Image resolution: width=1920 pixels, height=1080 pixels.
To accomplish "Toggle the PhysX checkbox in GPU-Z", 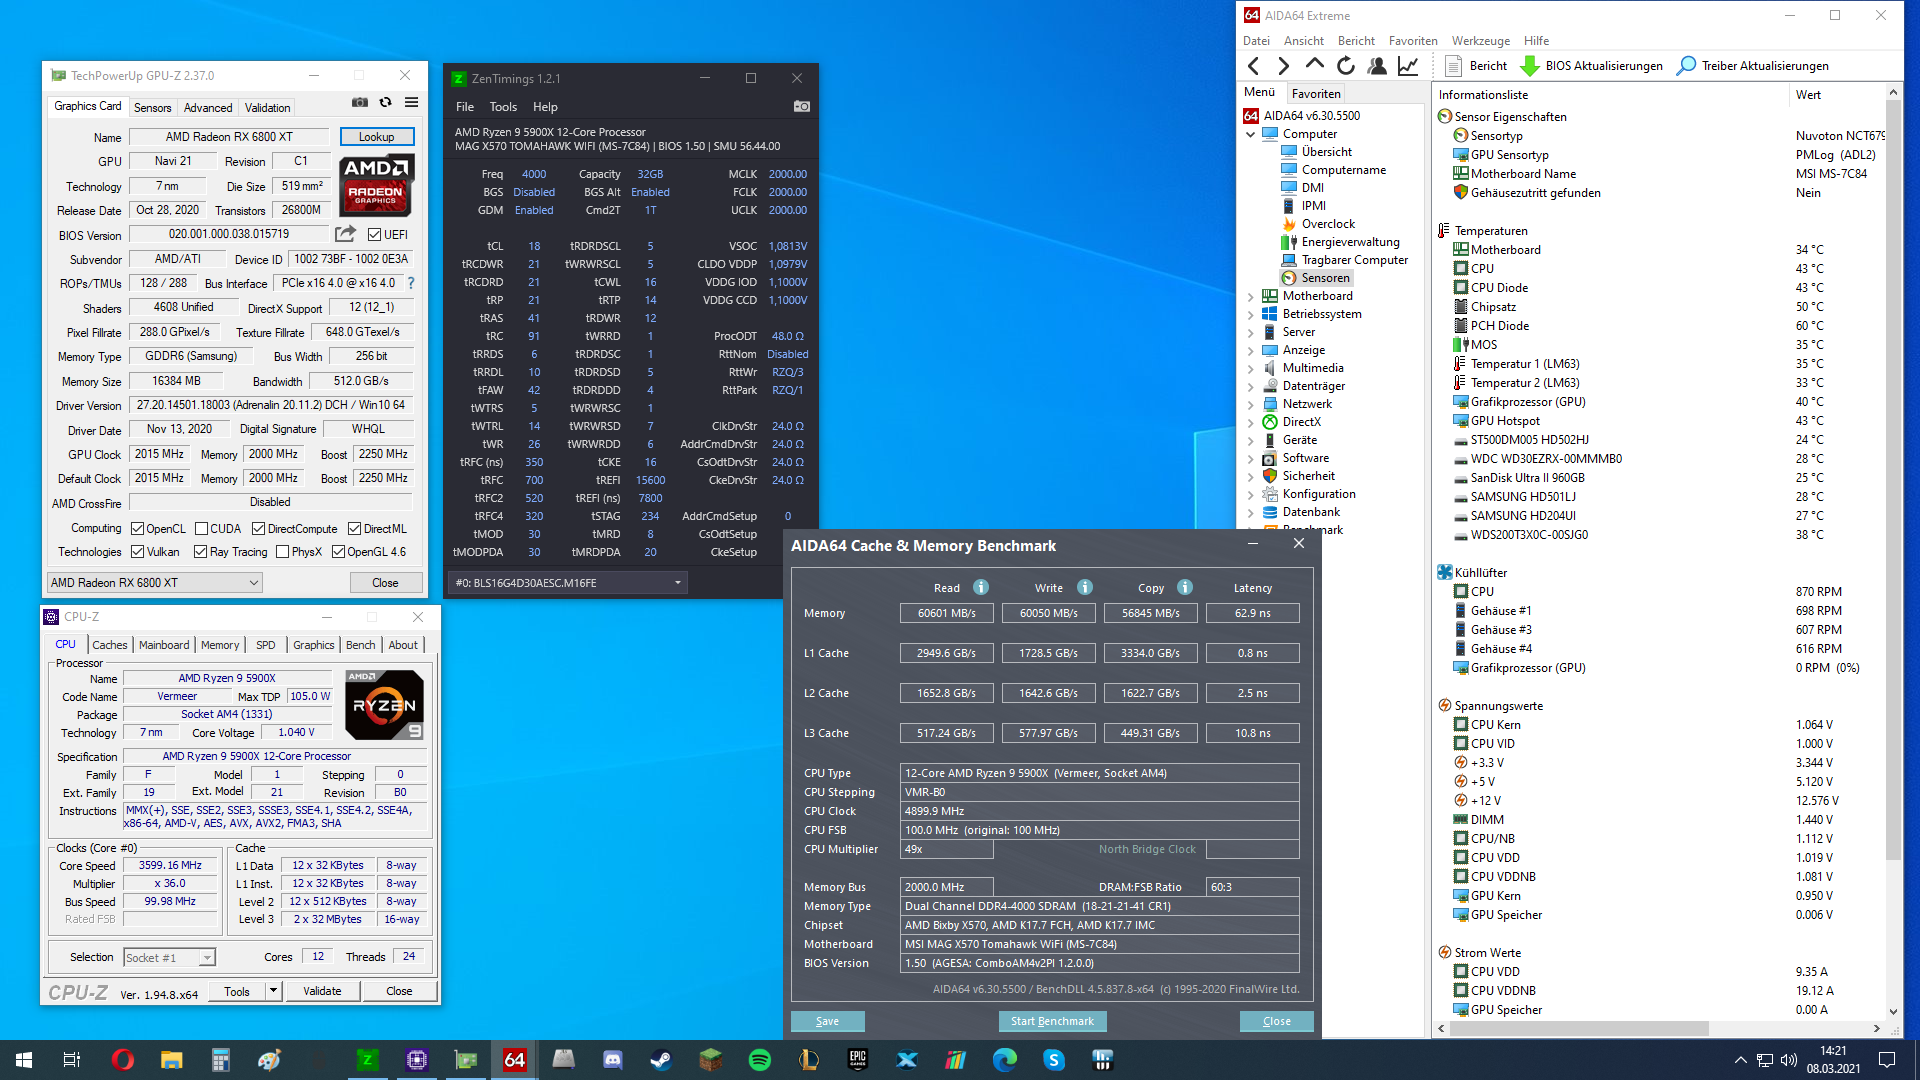I will [x=283, y=552].
